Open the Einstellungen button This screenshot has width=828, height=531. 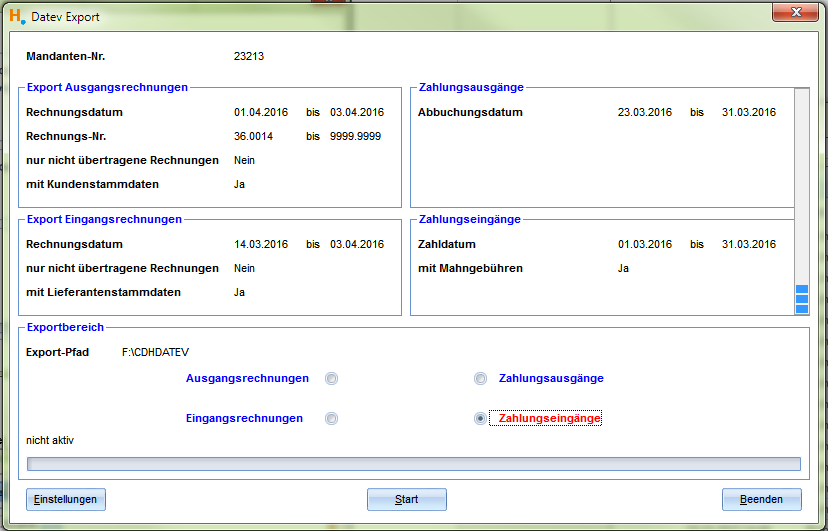pos(65,499)
